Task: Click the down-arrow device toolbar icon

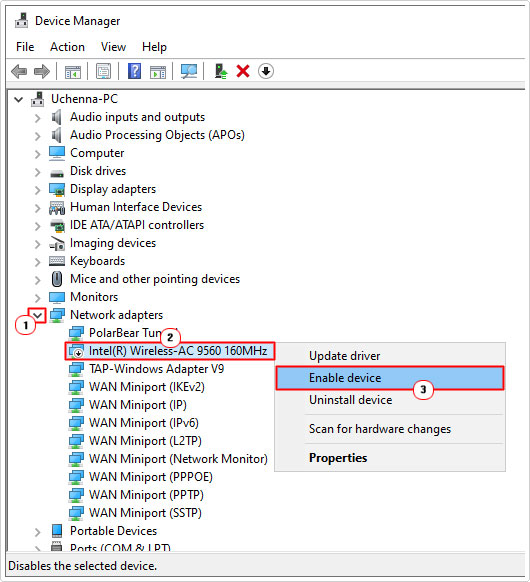Action: tap(266, 71)
